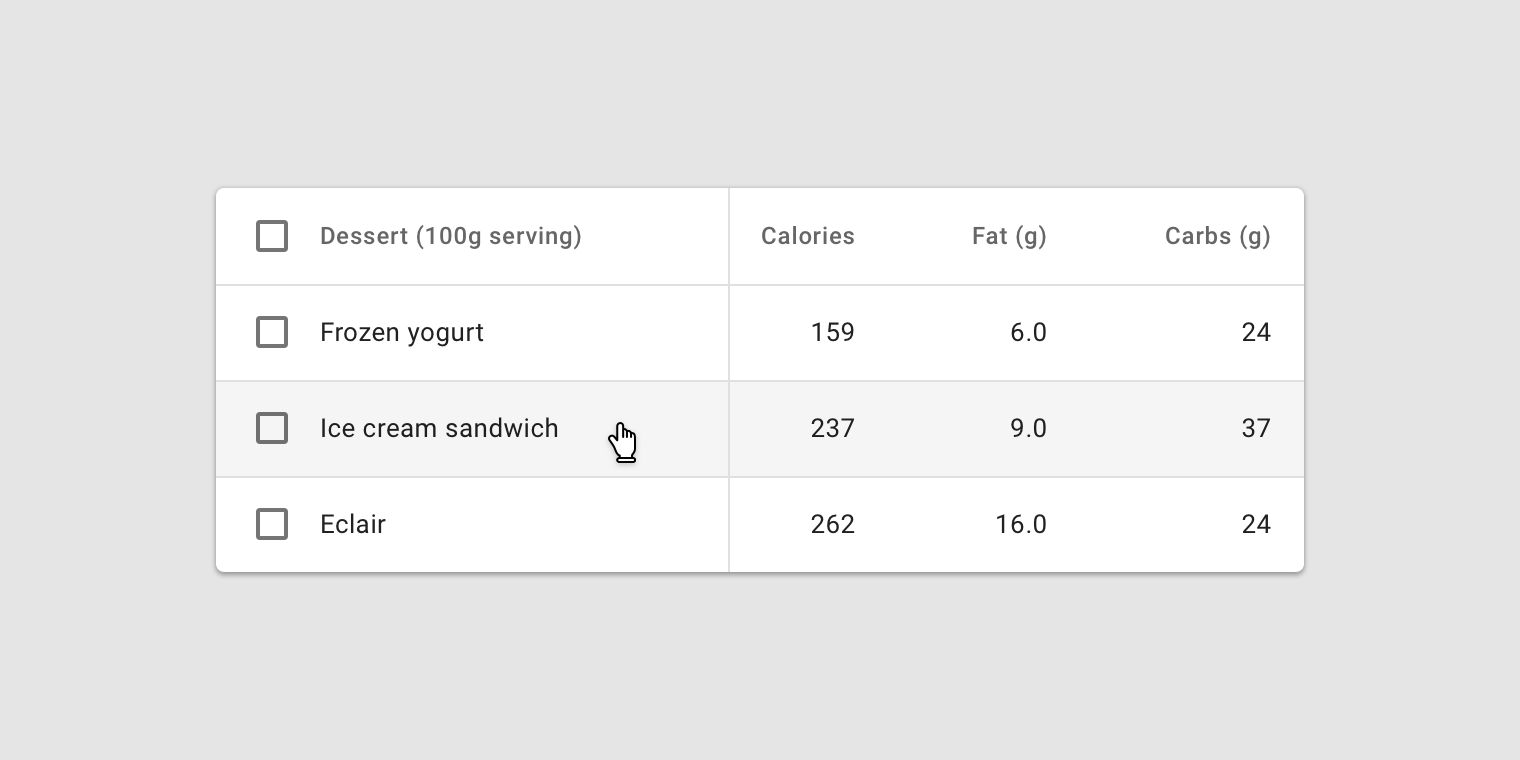1520x760 pixels.
Task: Click the 237 calories value for Ice cream sandwich
Action: (832, 428)
